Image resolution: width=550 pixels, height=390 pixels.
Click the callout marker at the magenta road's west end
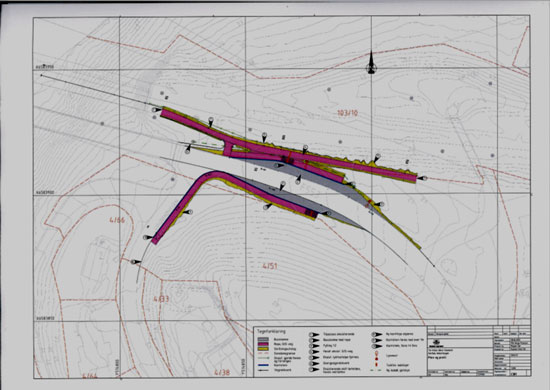point(156,110)
